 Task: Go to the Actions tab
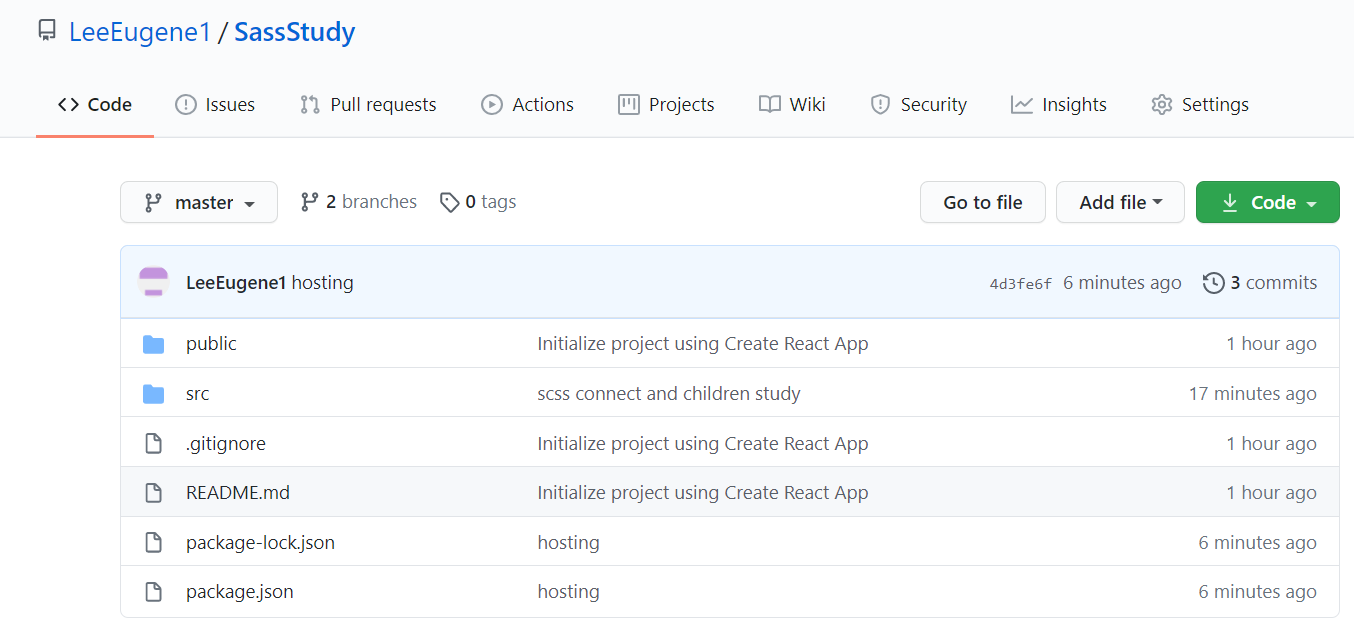point(527,104)
